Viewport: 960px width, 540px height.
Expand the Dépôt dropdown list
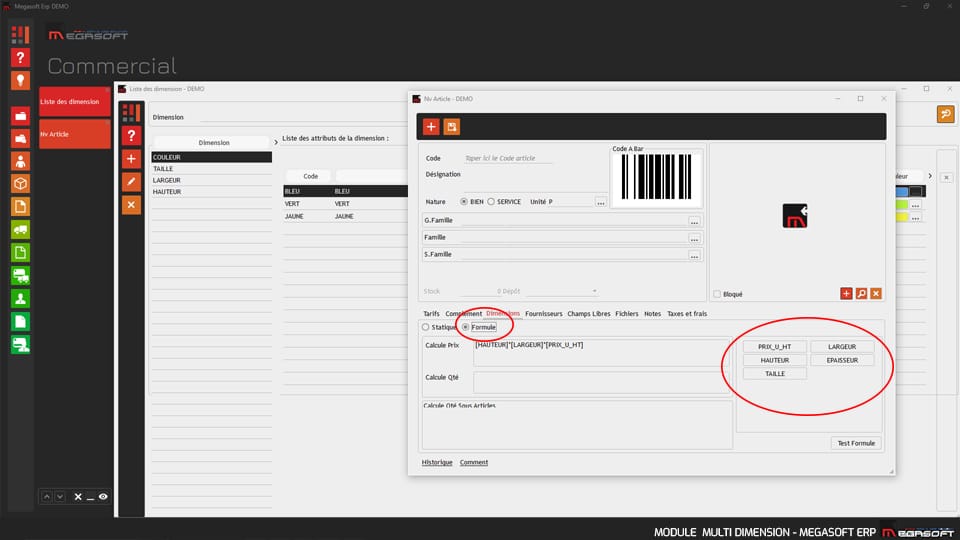594,291
